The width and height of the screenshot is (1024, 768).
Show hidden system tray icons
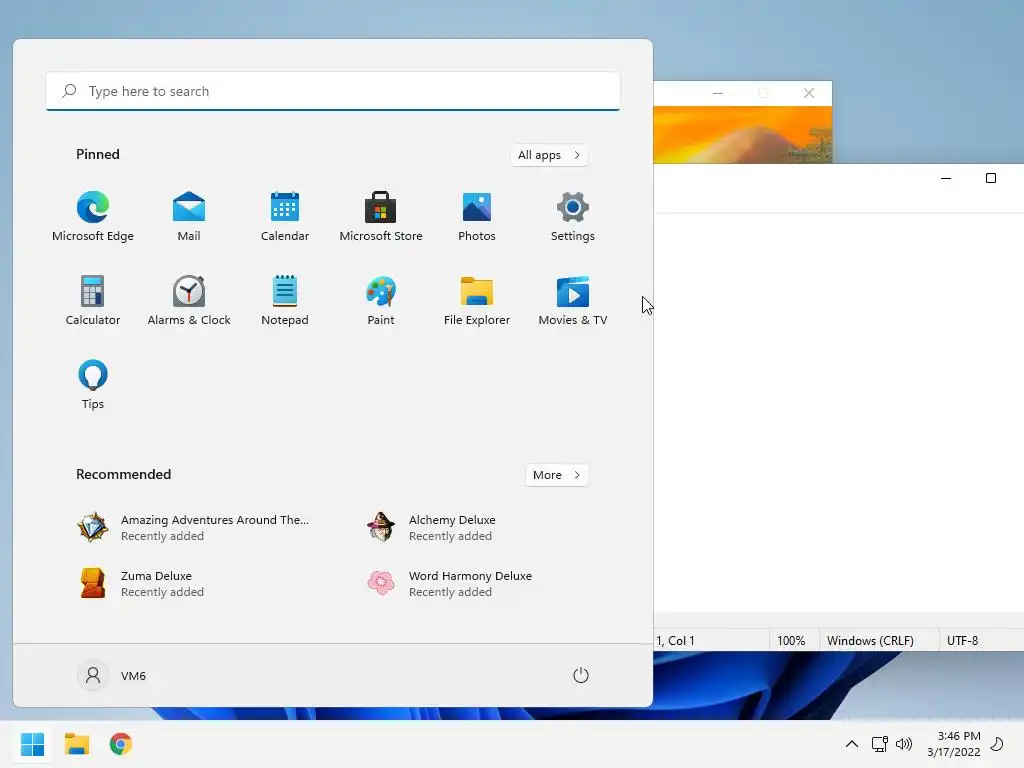click(852, 744)
